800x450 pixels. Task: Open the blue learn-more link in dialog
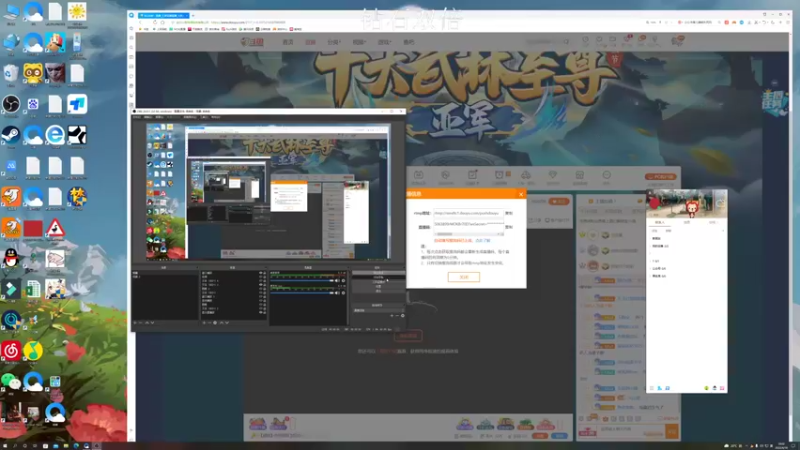click(x=483, y=240)
